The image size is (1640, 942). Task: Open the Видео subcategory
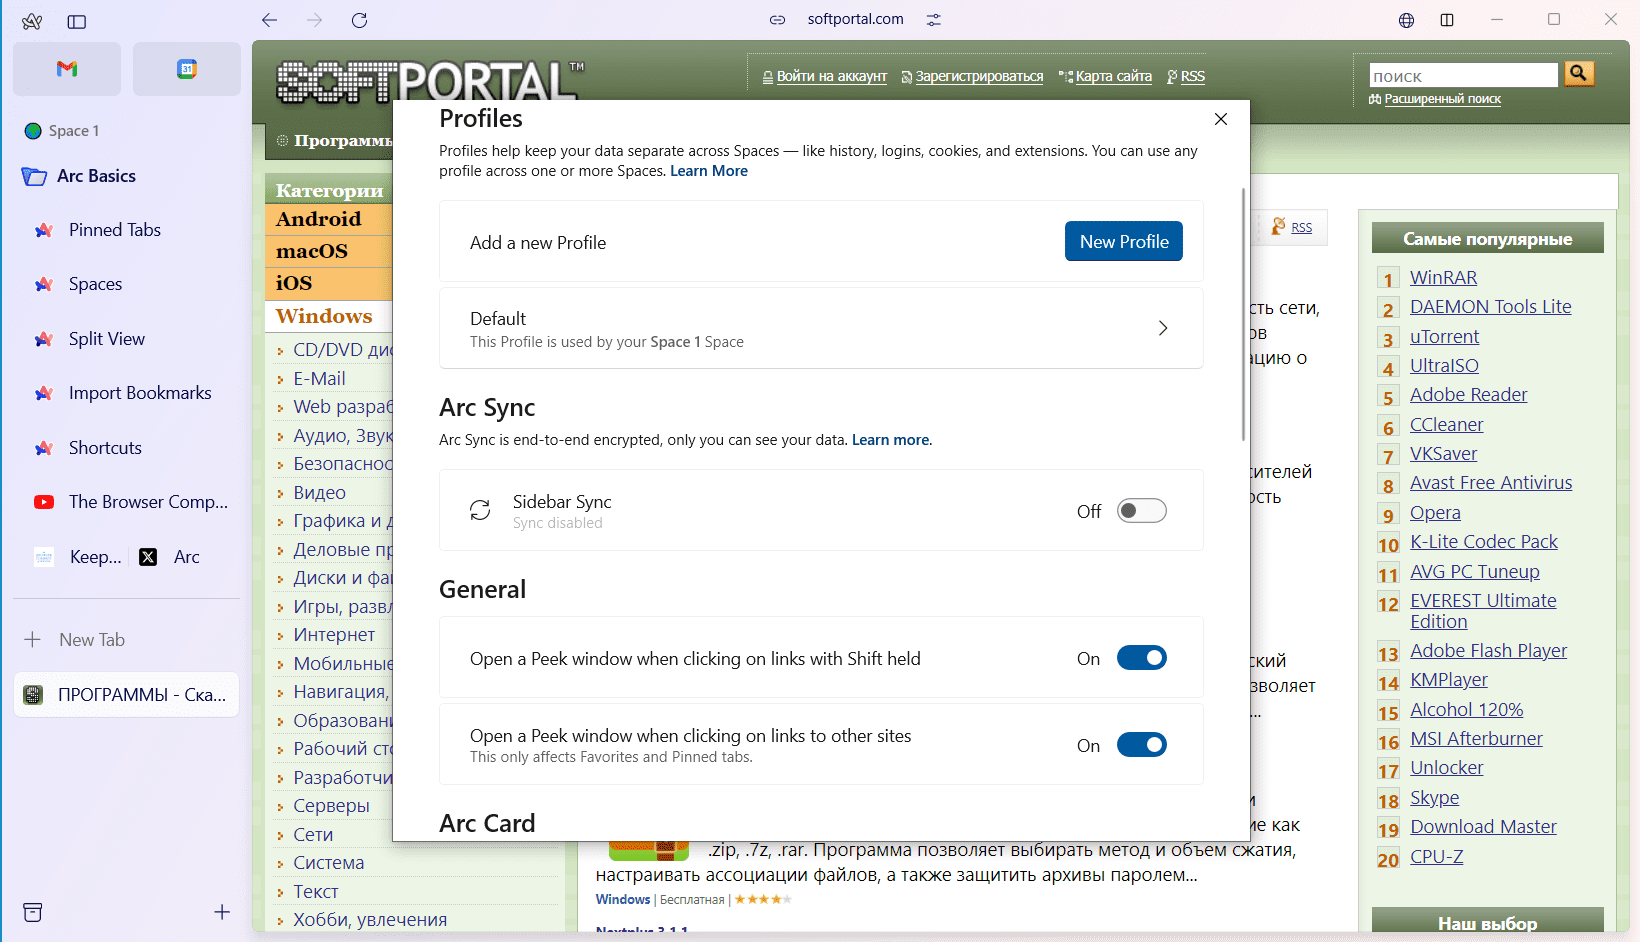coord(320,493)
